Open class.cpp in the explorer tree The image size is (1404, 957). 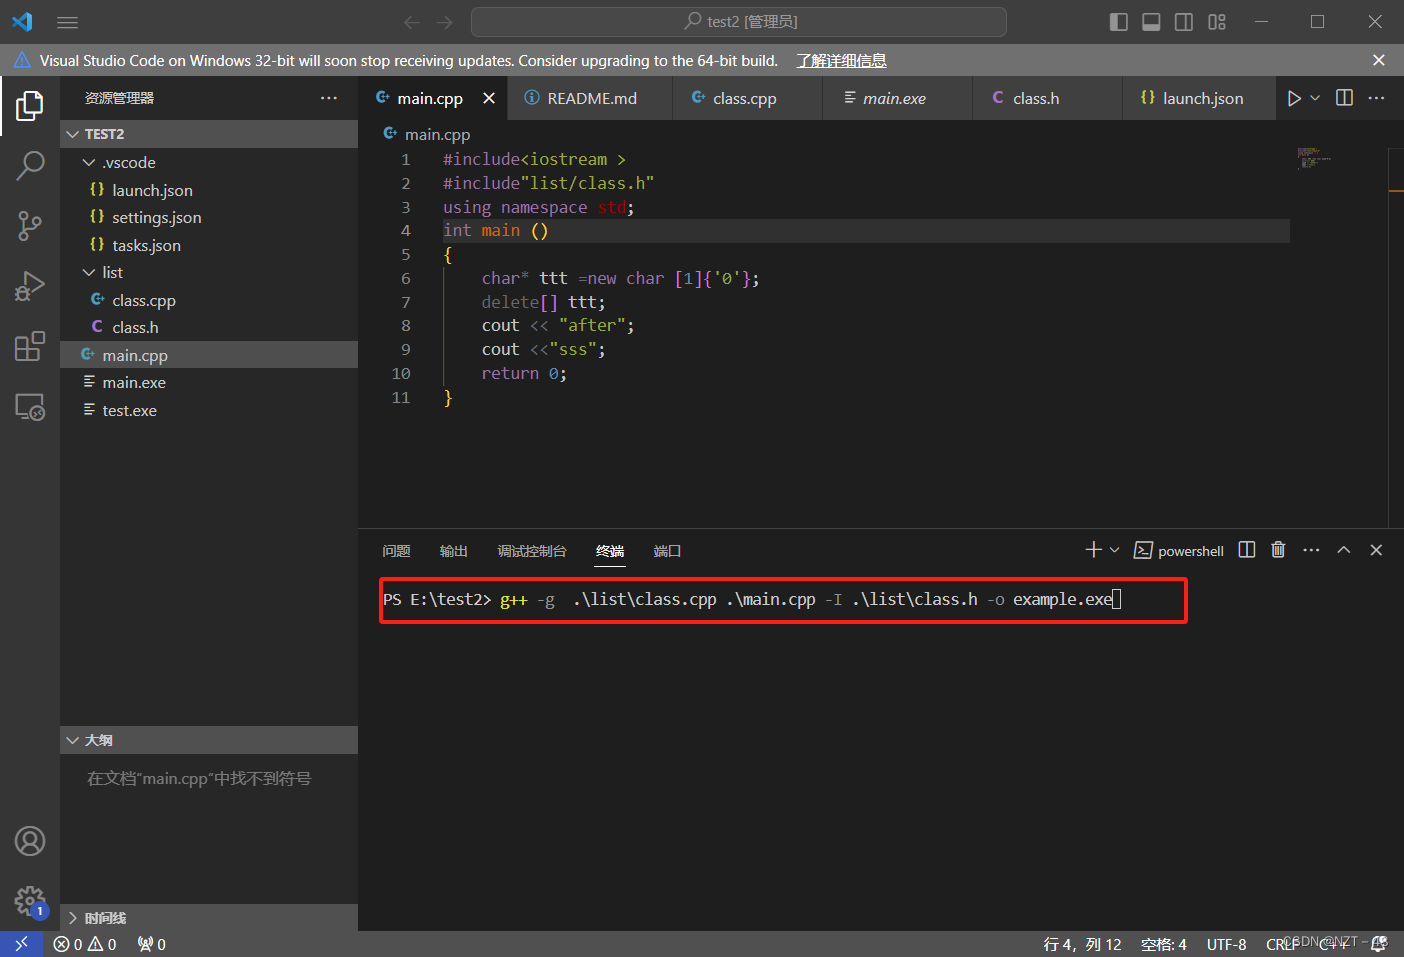click(x=209, y=300)
